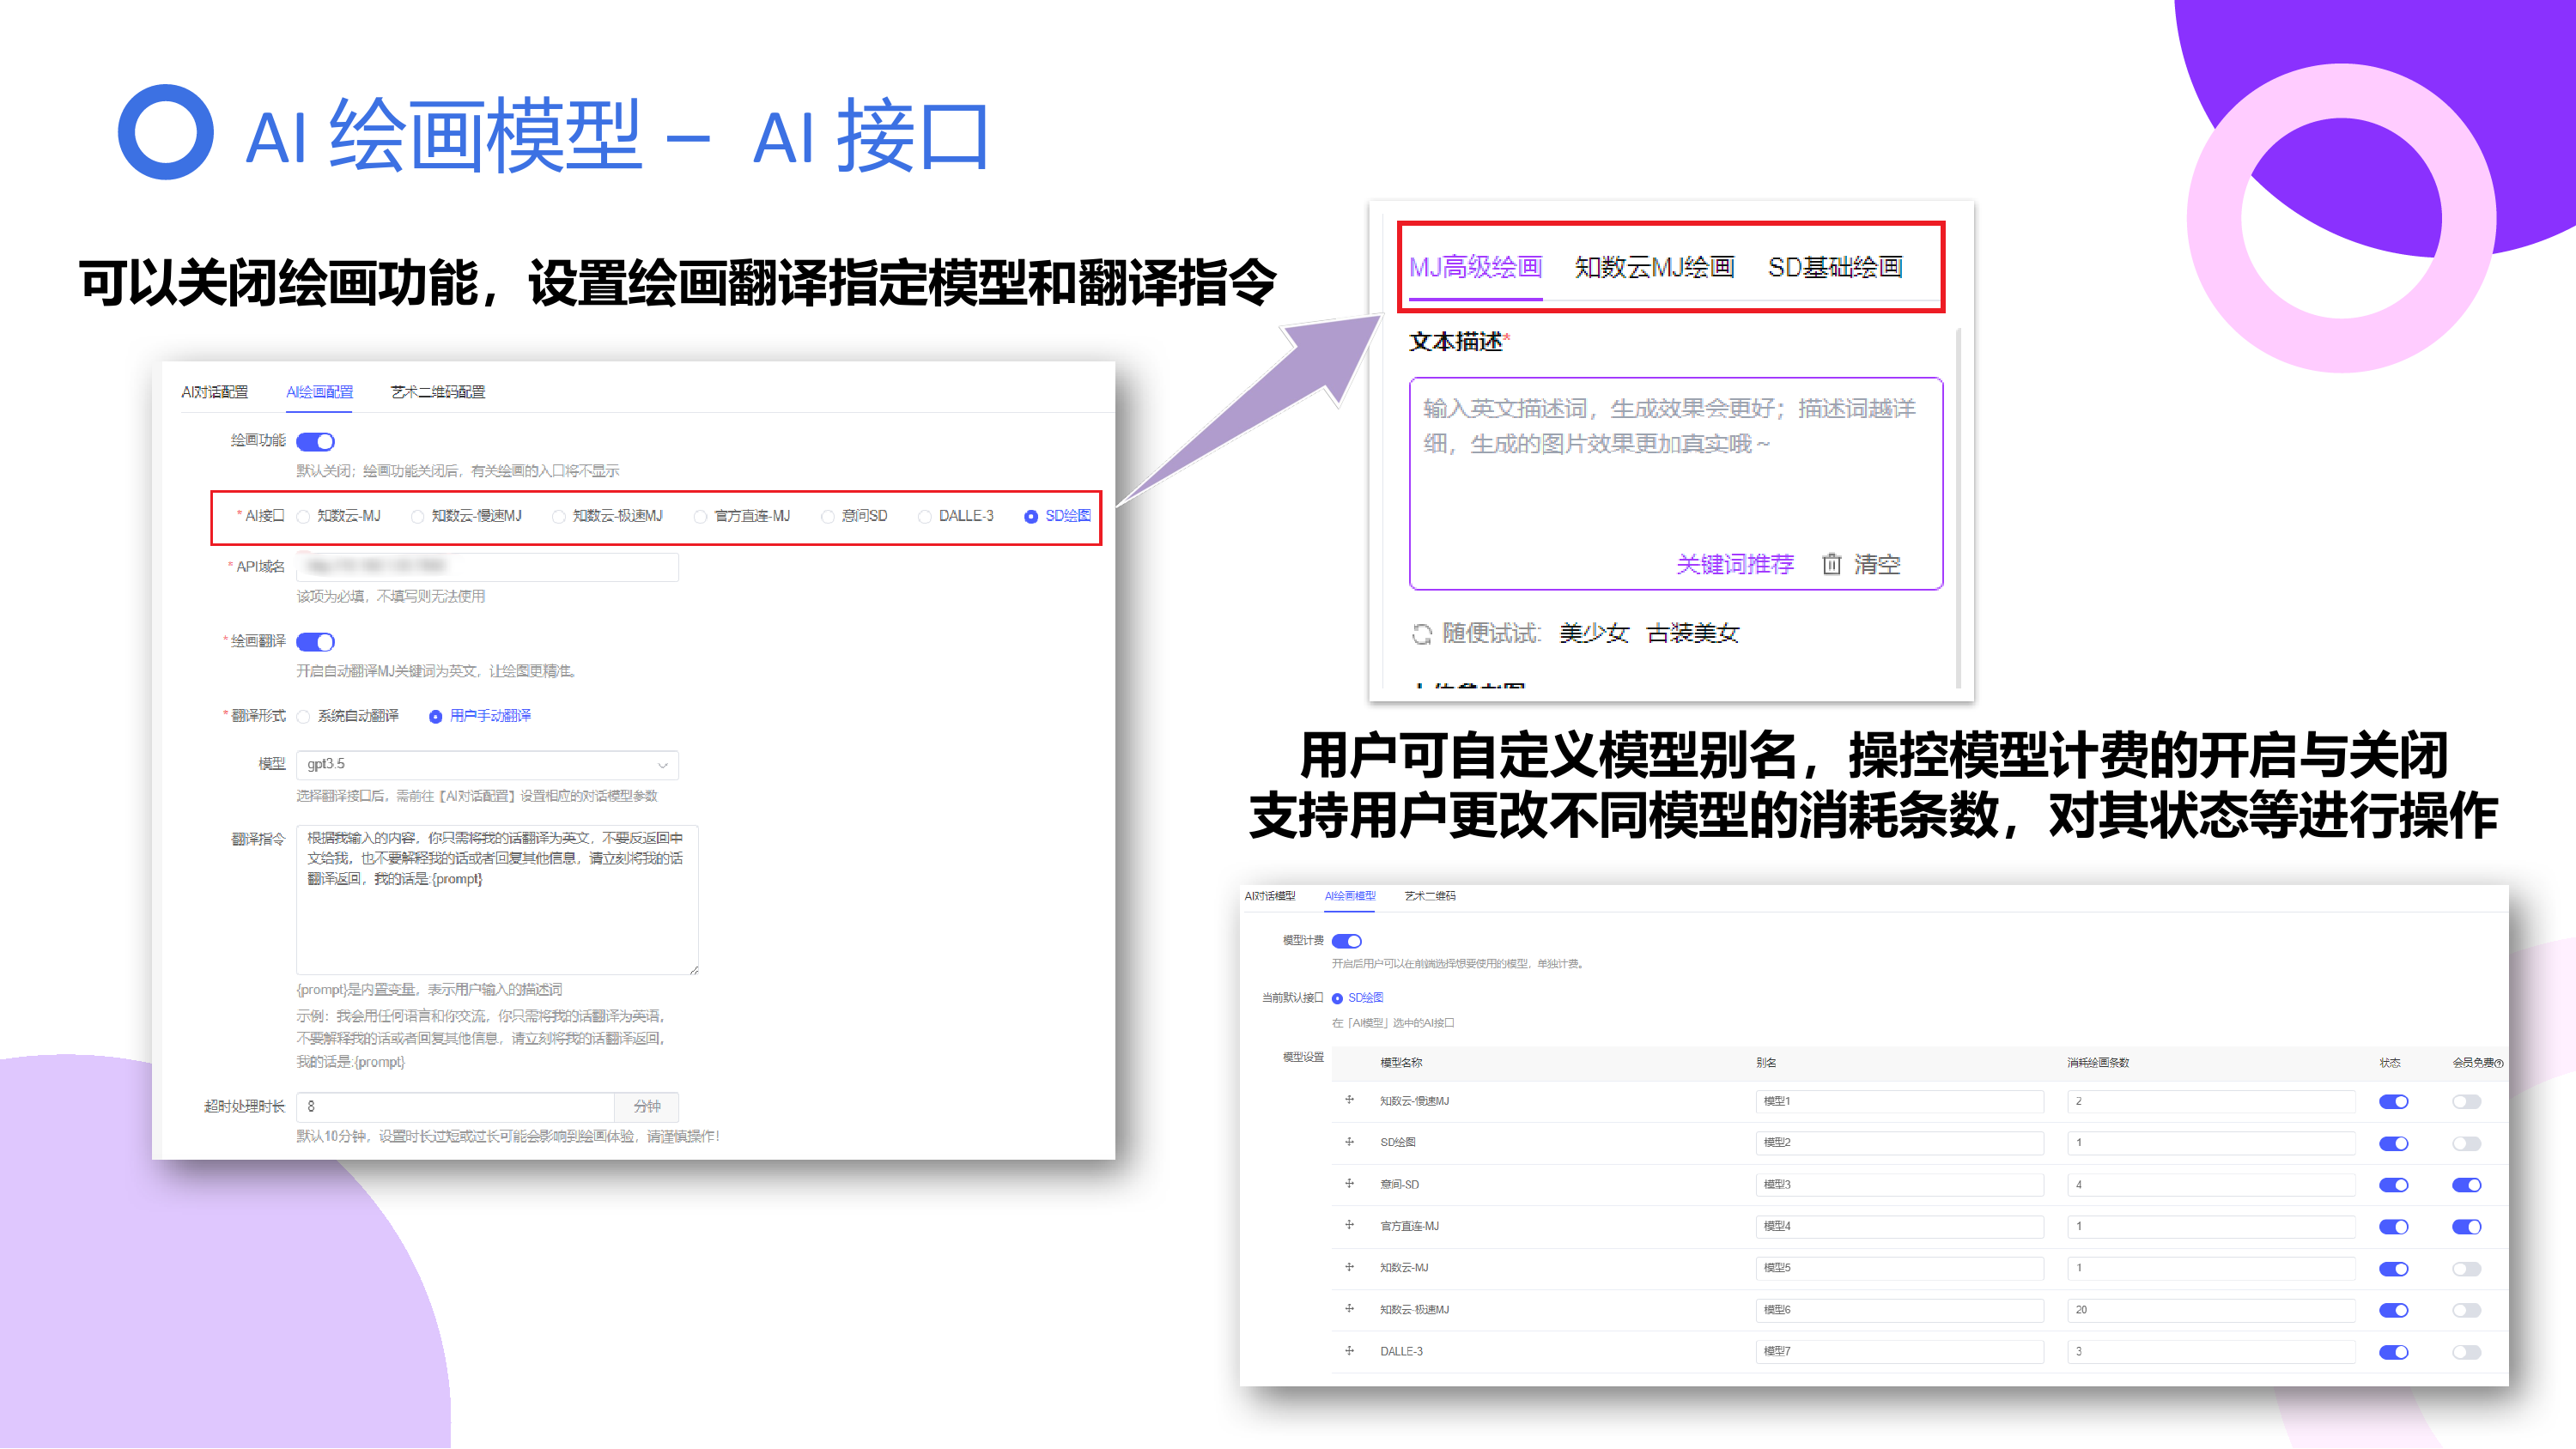This screenshot has width=2576, height=1449.
Task: Click drag handle icon for 知数云-慢速MJ row
Action: 1349,1100
